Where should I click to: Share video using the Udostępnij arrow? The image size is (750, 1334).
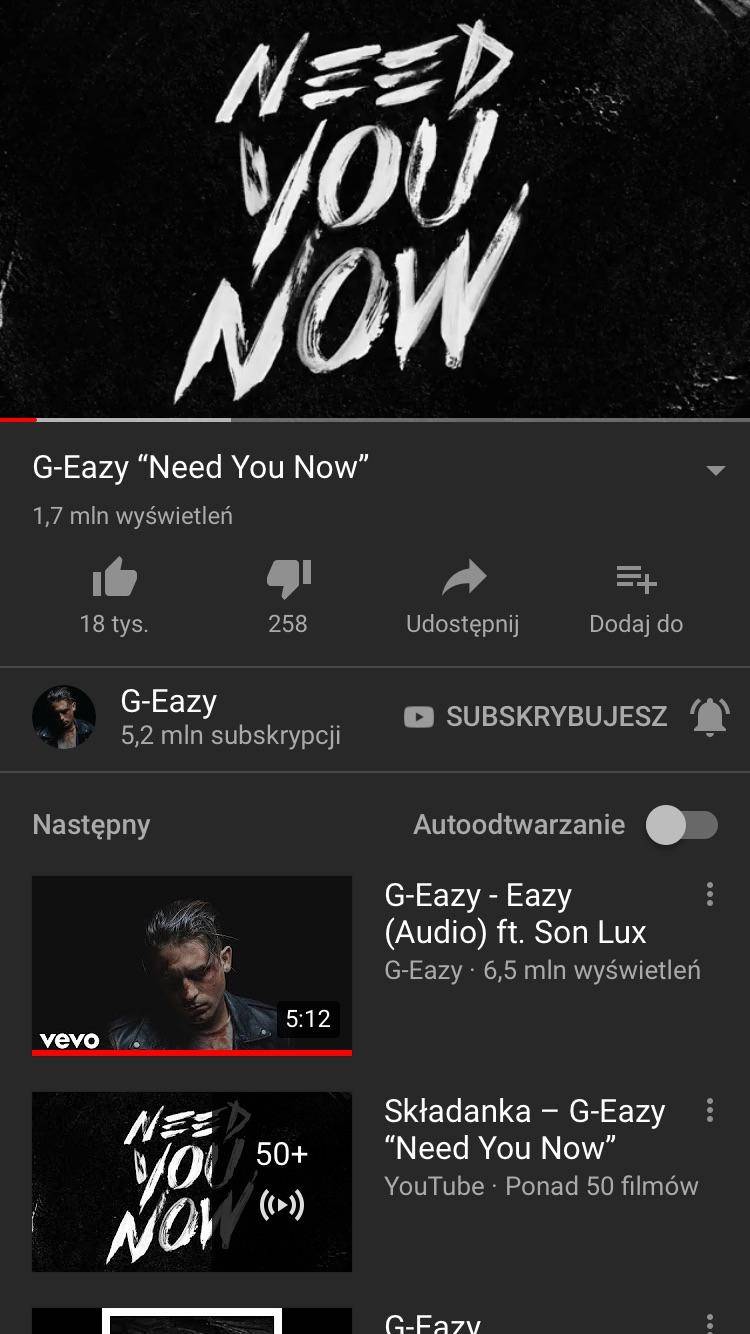coord(463,578)
